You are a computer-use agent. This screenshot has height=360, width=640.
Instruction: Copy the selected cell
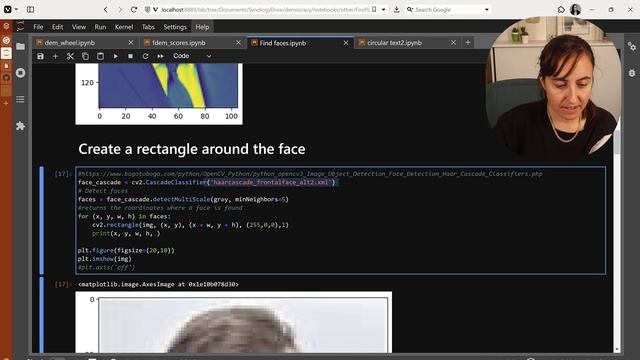(85, 56)
